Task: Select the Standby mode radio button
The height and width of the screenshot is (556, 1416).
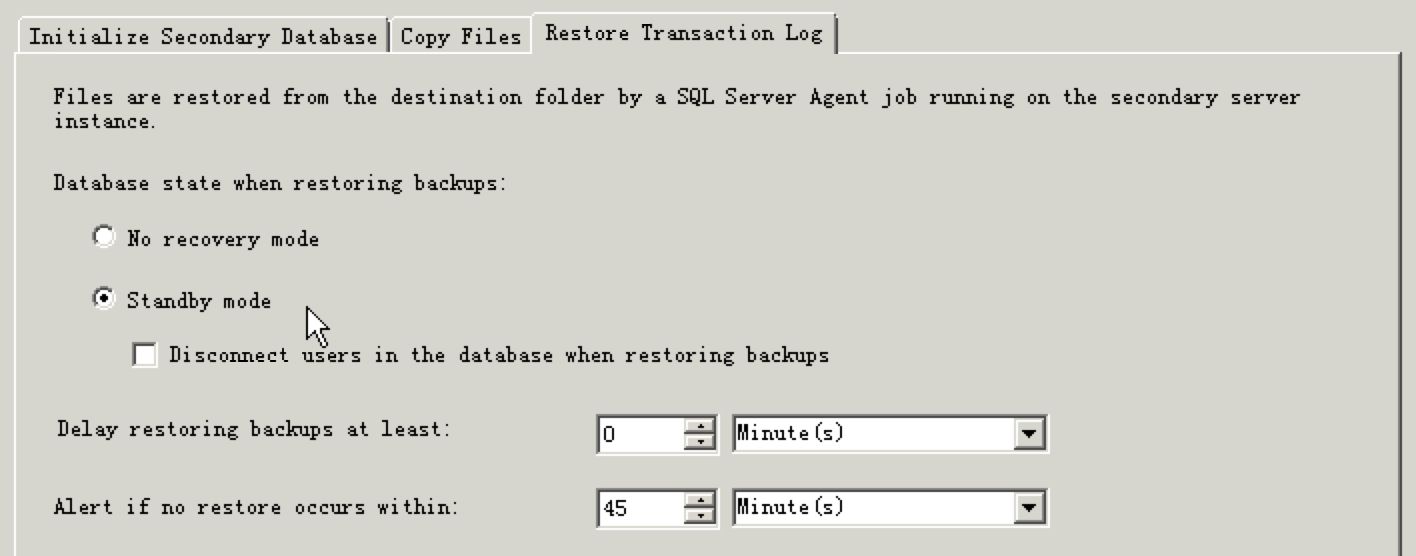Action: (x=104, y=300)
